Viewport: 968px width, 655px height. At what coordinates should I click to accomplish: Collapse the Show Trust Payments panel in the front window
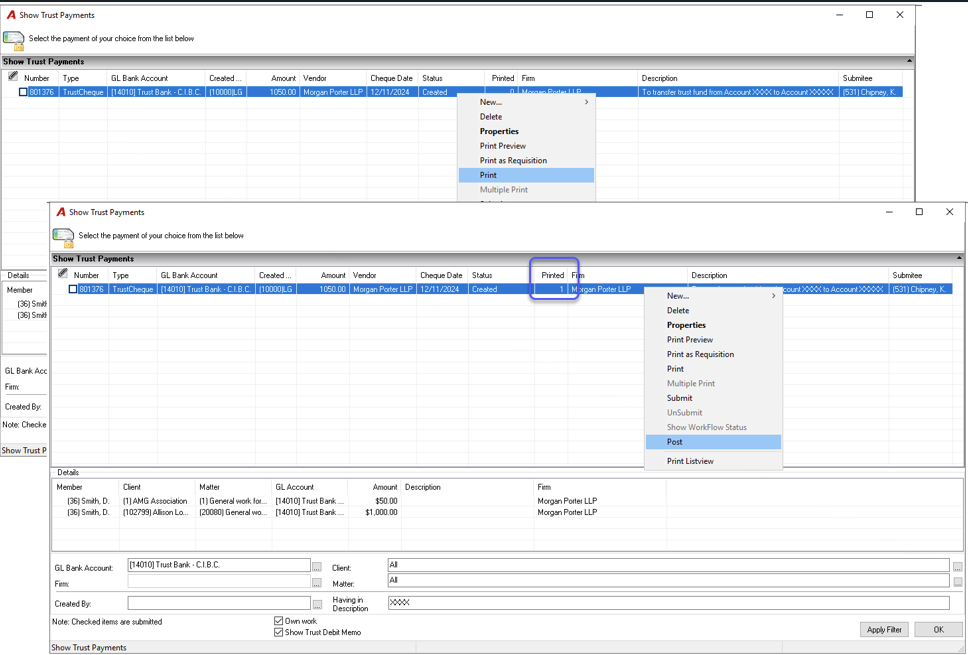959,258
